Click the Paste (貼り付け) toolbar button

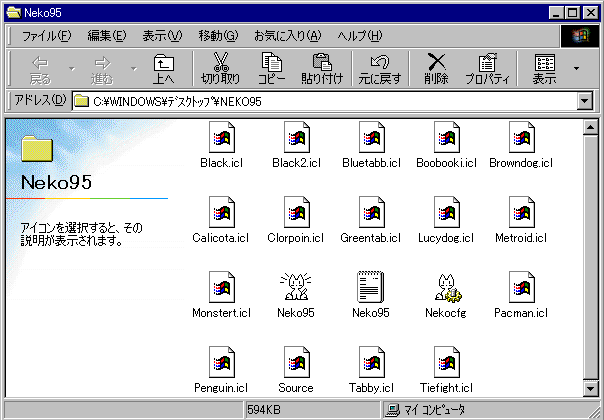pyautogui.click(x=322, y=69)
